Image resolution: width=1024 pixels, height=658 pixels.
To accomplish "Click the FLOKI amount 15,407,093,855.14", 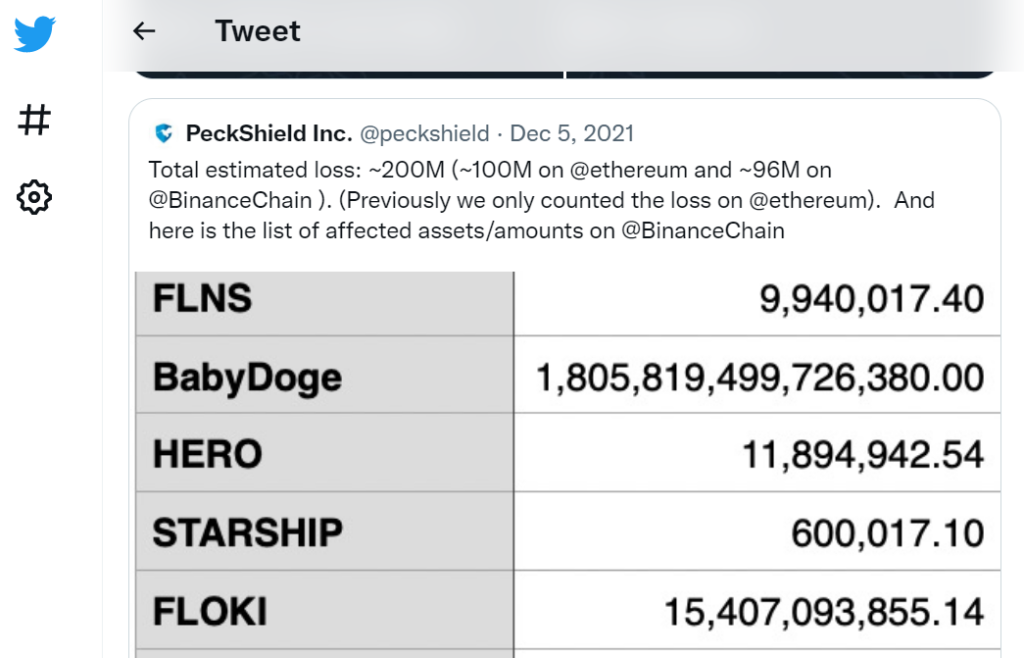I will pos(824,611).
